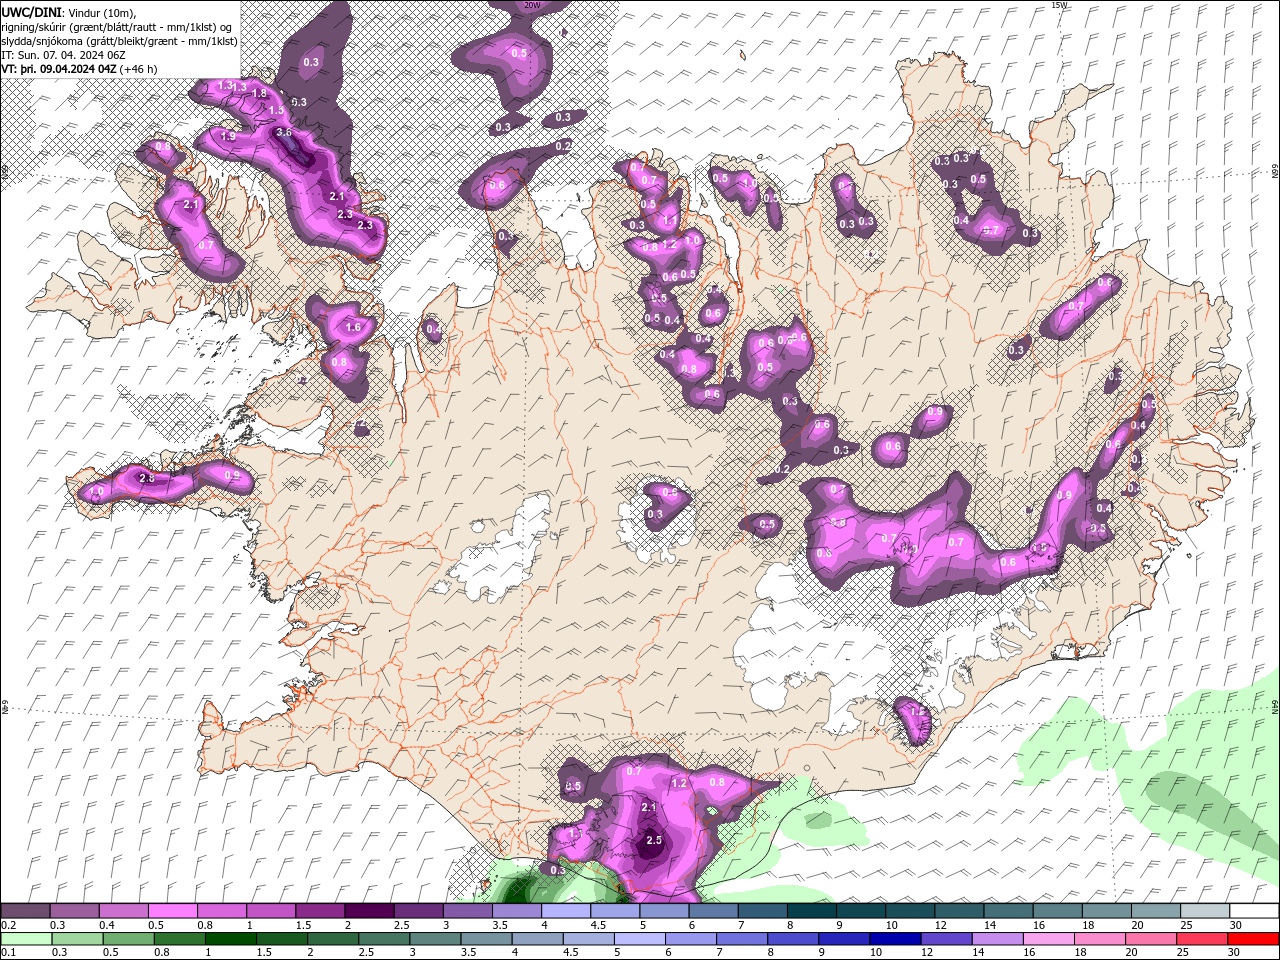
Task: Select upper legend swatch between 25 and 30
Action: point(1206,911)
